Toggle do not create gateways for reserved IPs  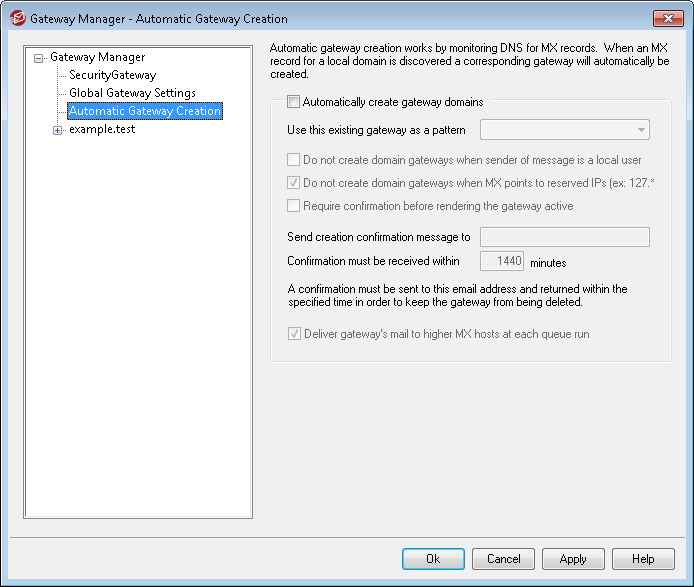(293, 183)
